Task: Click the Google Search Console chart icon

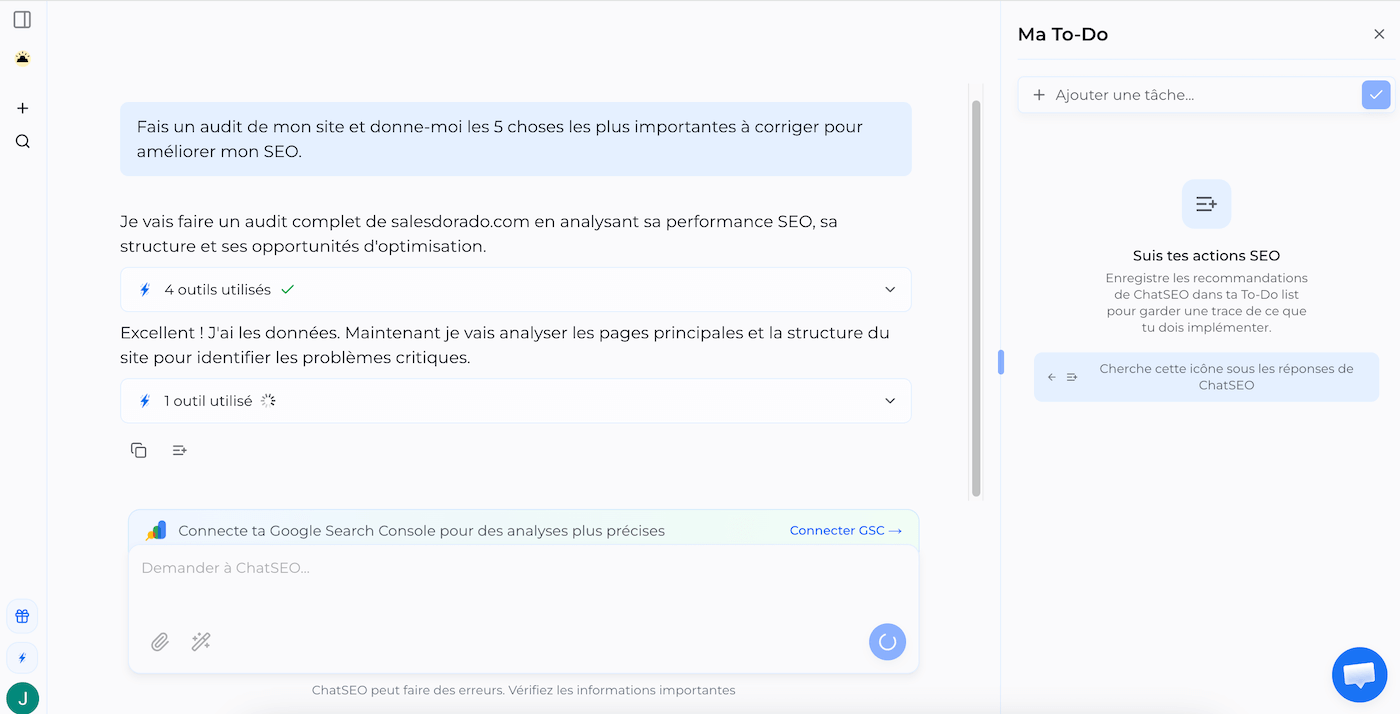Action: 157,530
